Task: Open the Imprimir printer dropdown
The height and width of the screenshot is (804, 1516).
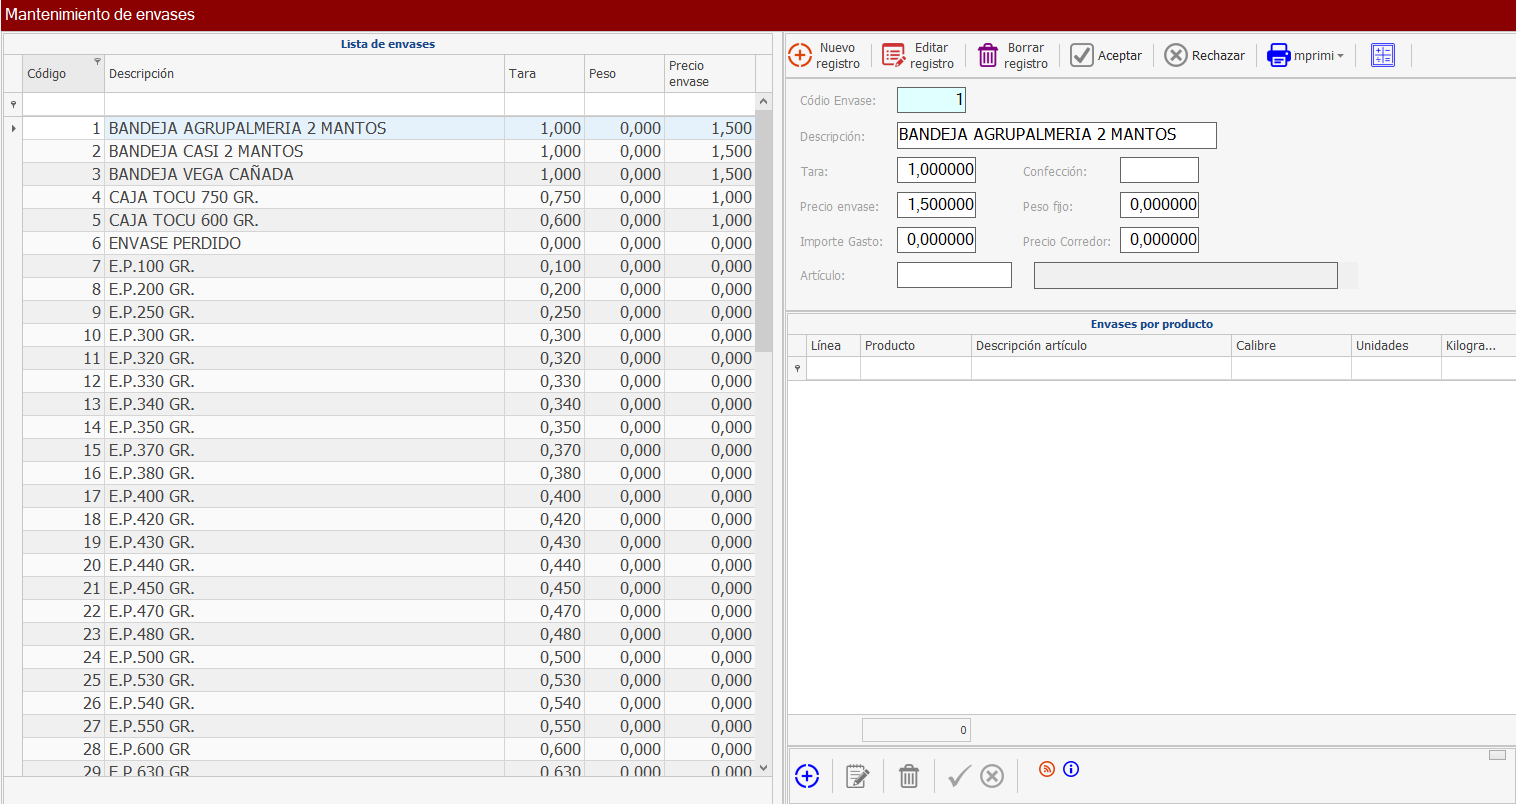Action: (1305, 55)
